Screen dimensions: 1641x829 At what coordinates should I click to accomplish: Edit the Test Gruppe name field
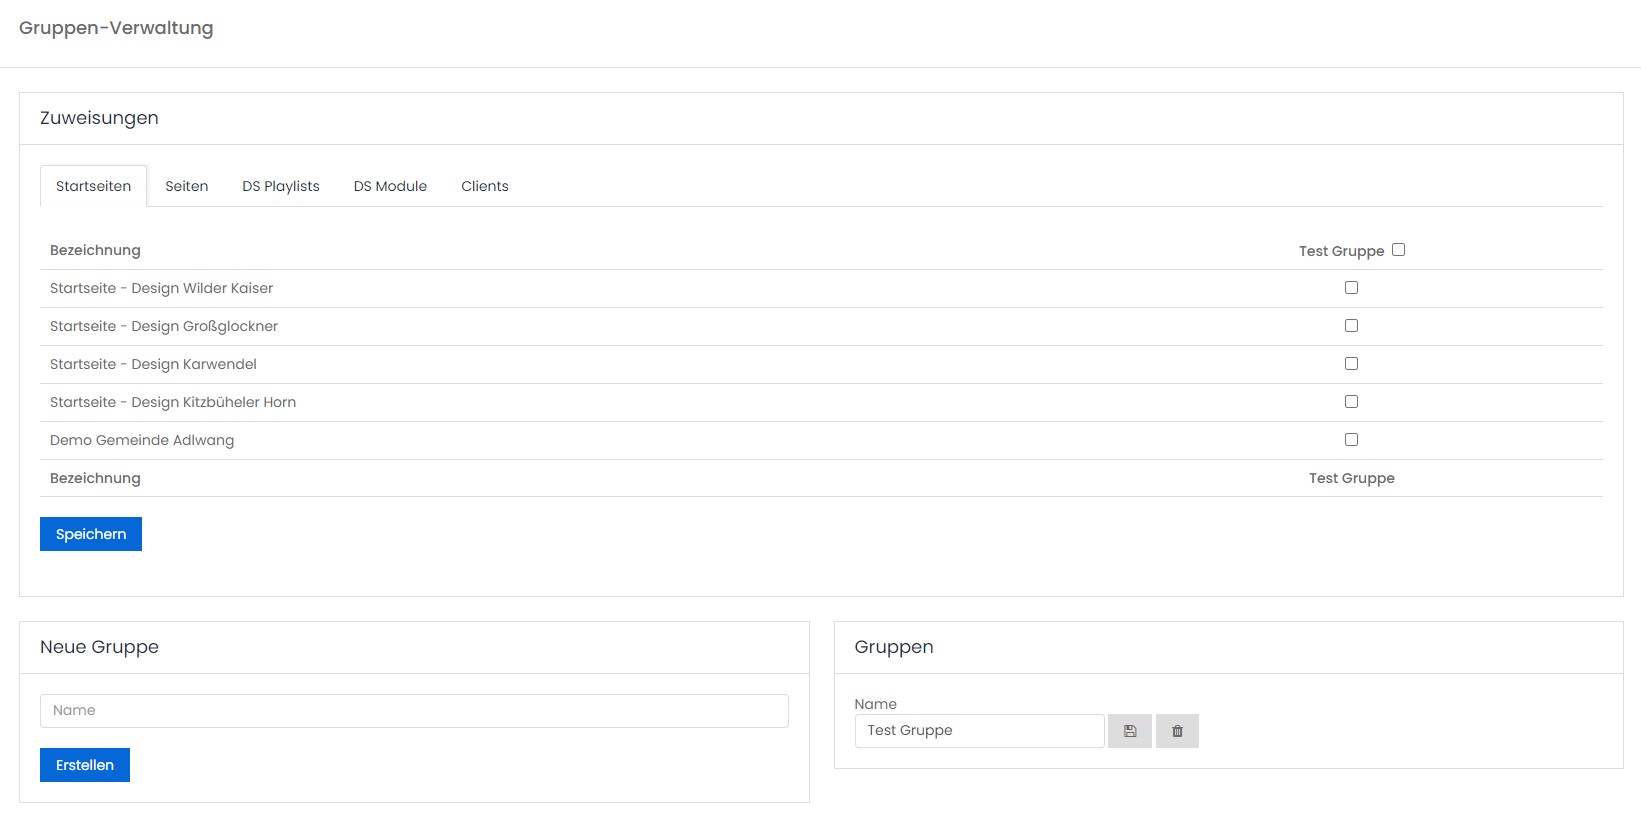pos(979,731)
